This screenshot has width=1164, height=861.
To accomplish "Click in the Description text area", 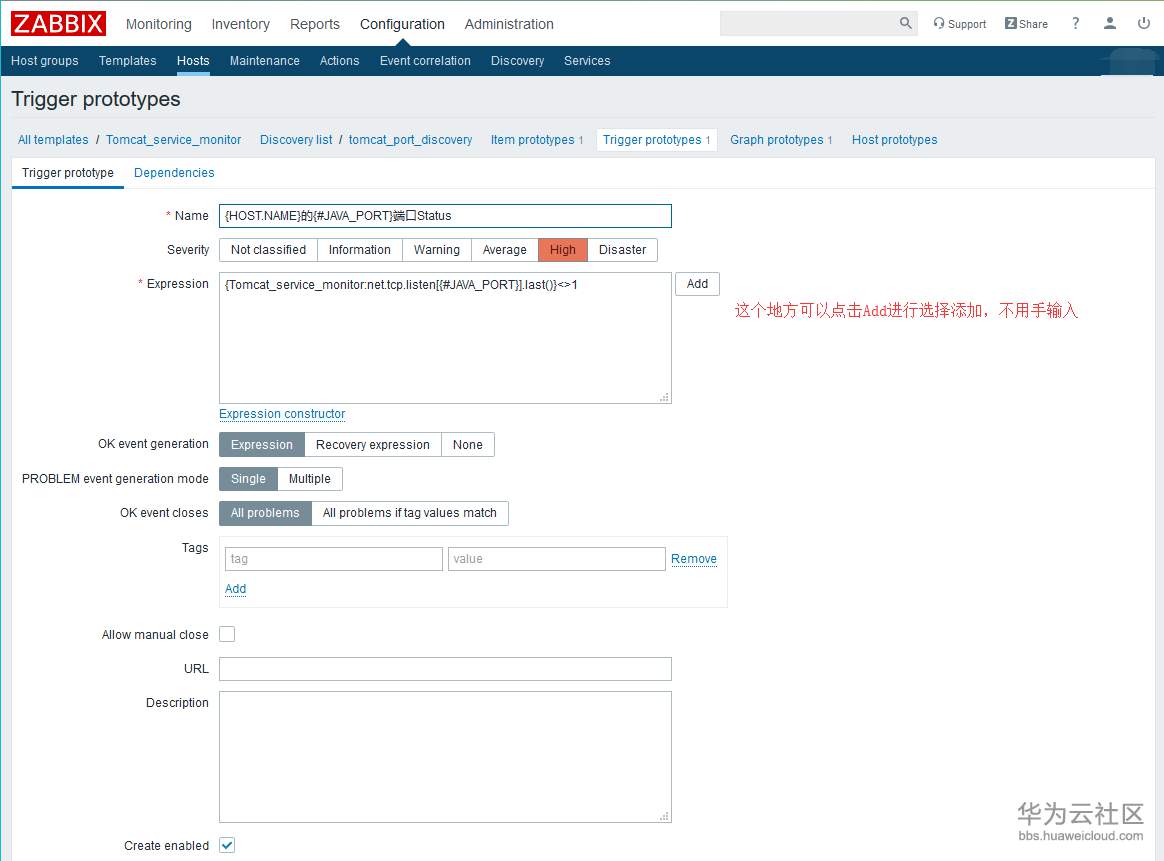I will tap(445, 756).
